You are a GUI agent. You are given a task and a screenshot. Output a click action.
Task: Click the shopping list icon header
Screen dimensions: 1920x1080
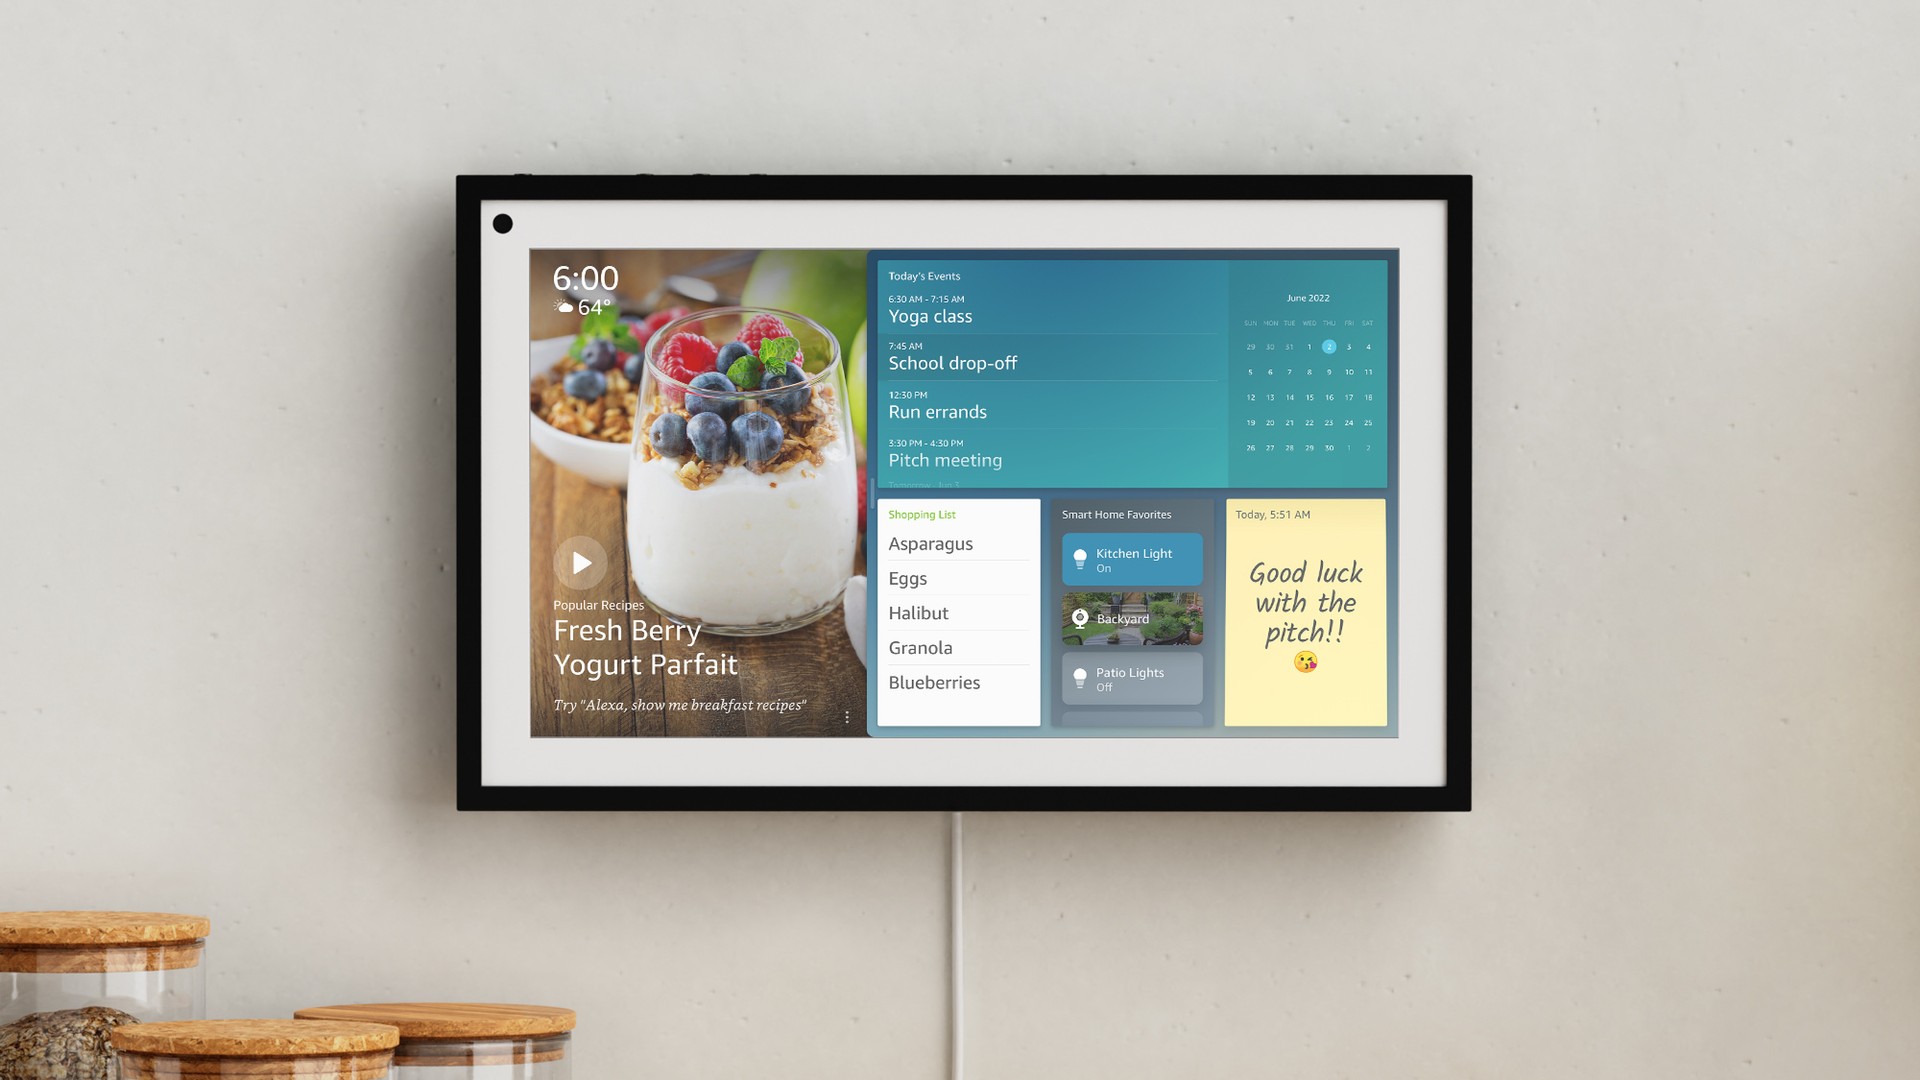pos(923,513)
